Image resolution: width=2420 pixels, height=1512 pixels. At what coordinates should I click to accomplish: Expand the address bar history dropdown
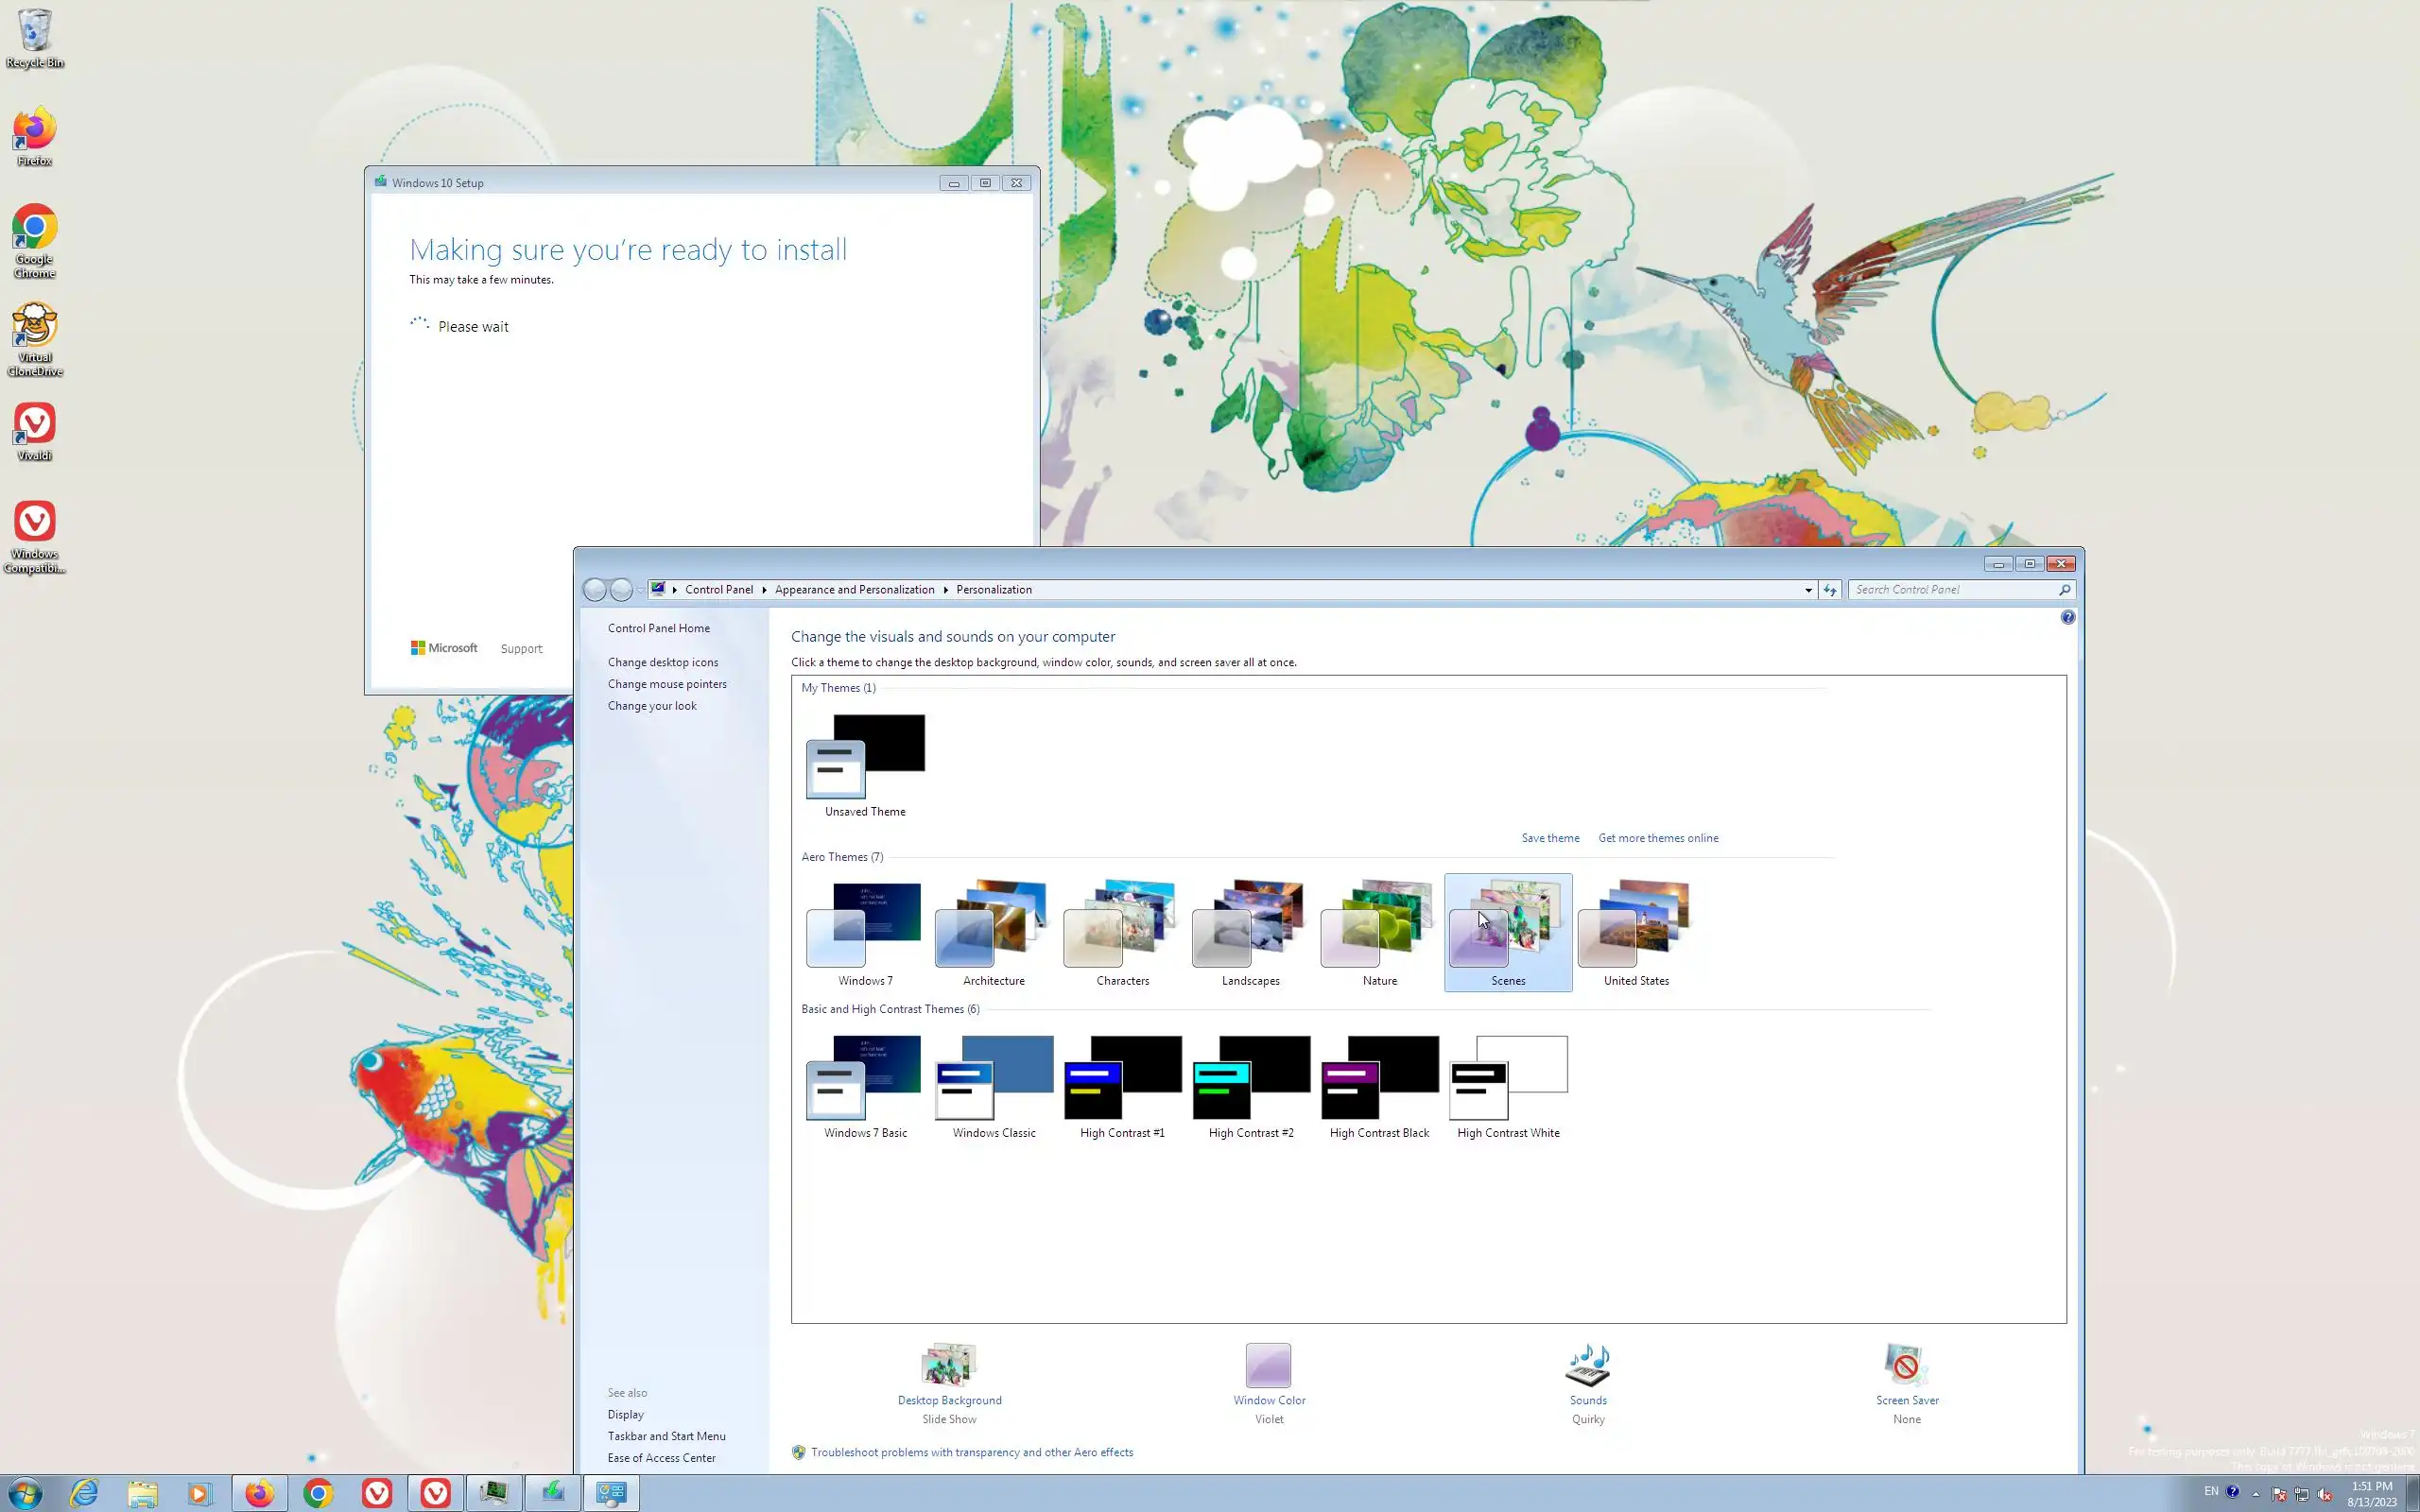coord(1808,590)
